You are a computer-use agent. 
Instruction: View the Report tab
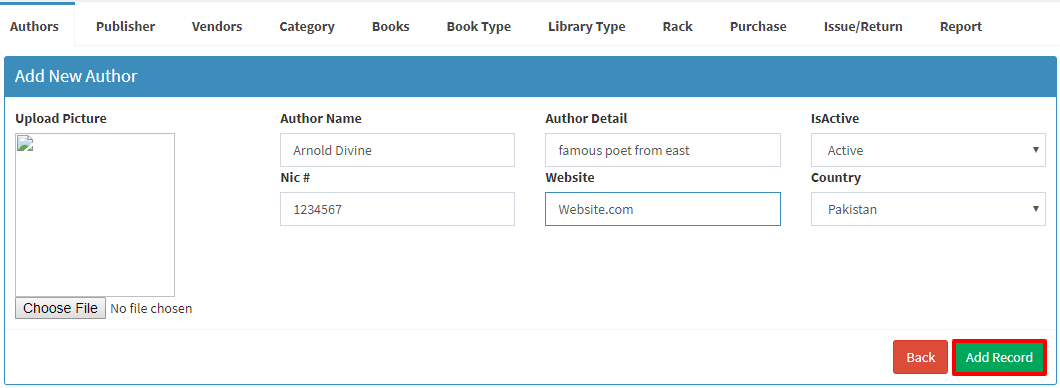click(961, 26)
